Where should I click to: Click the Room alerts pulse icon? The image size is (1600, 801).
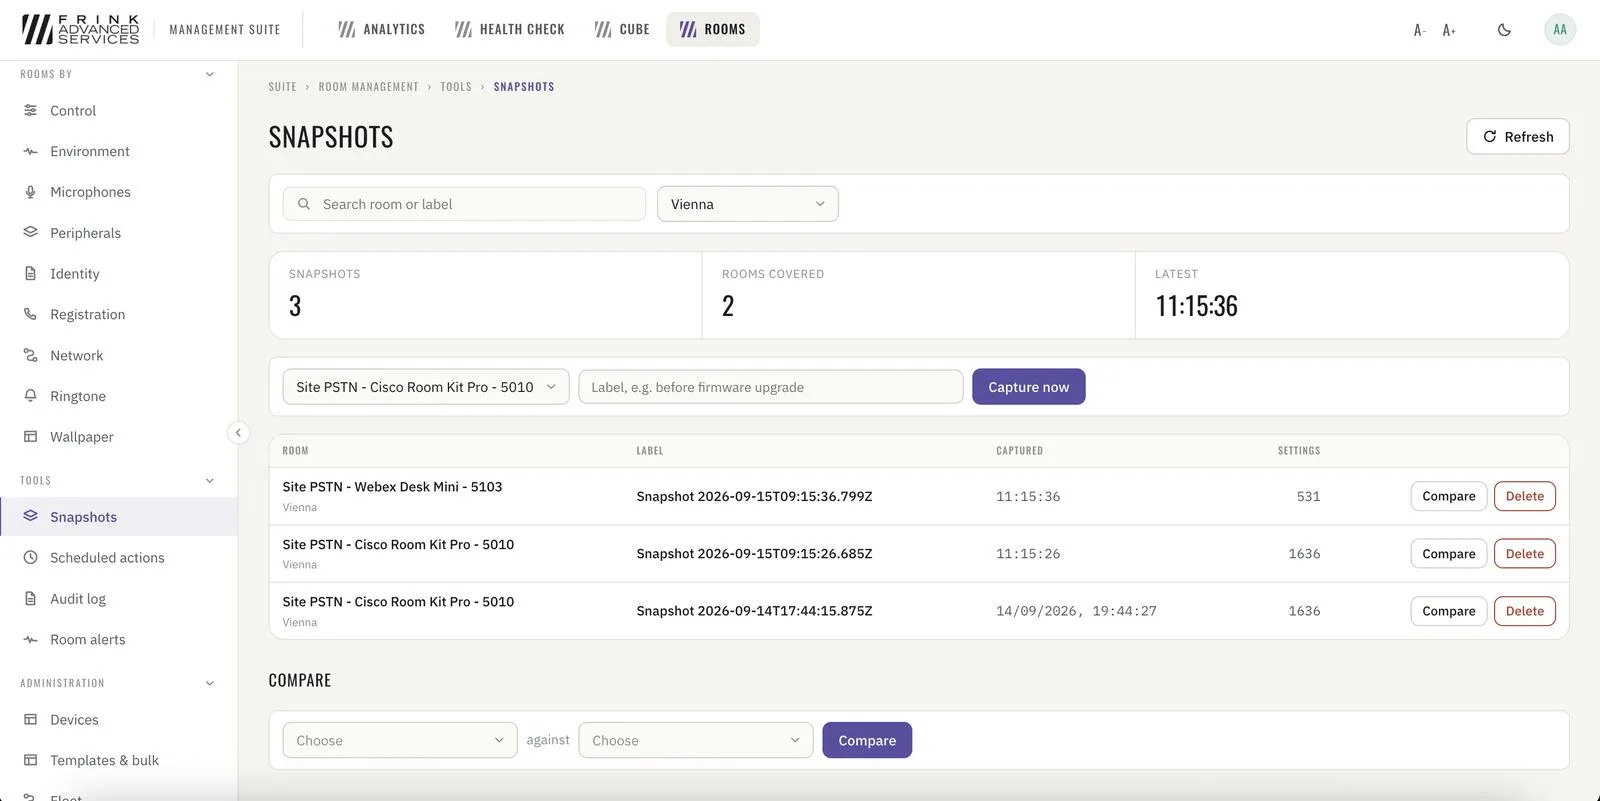pyautogui.click(x=30, y=640)
